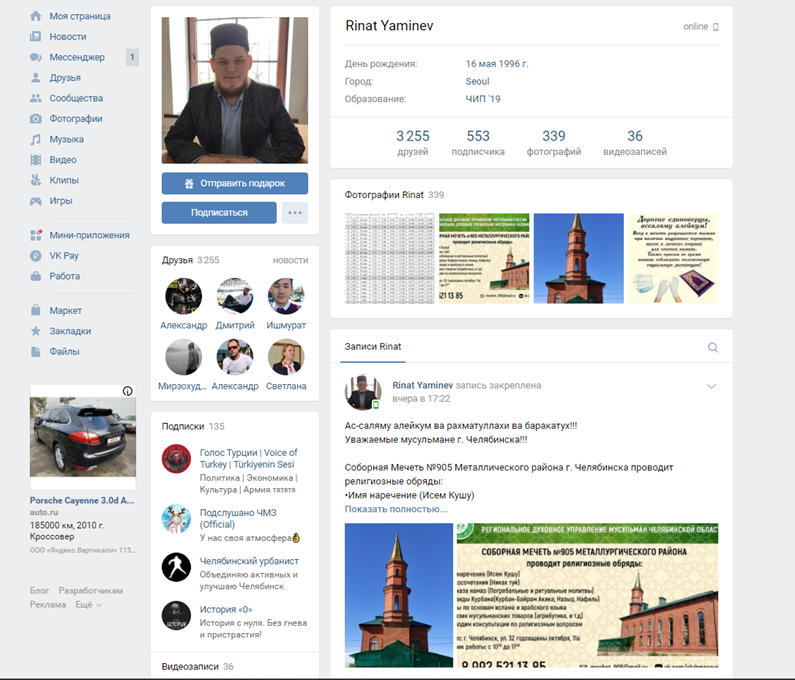Open the Messenger icon in sidebar

(36, 57)
